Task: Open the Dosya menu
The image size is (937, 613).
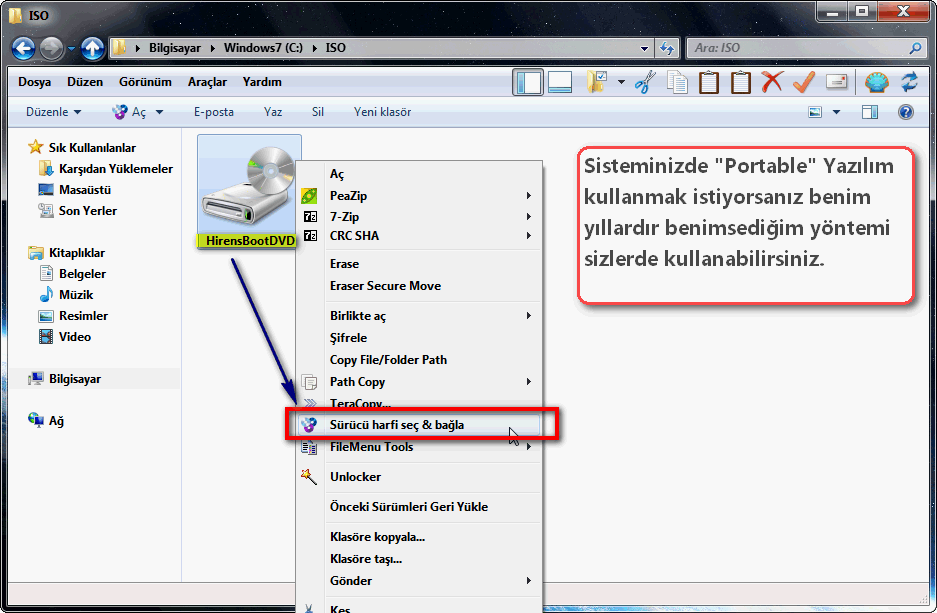Action: click(35, 82)
